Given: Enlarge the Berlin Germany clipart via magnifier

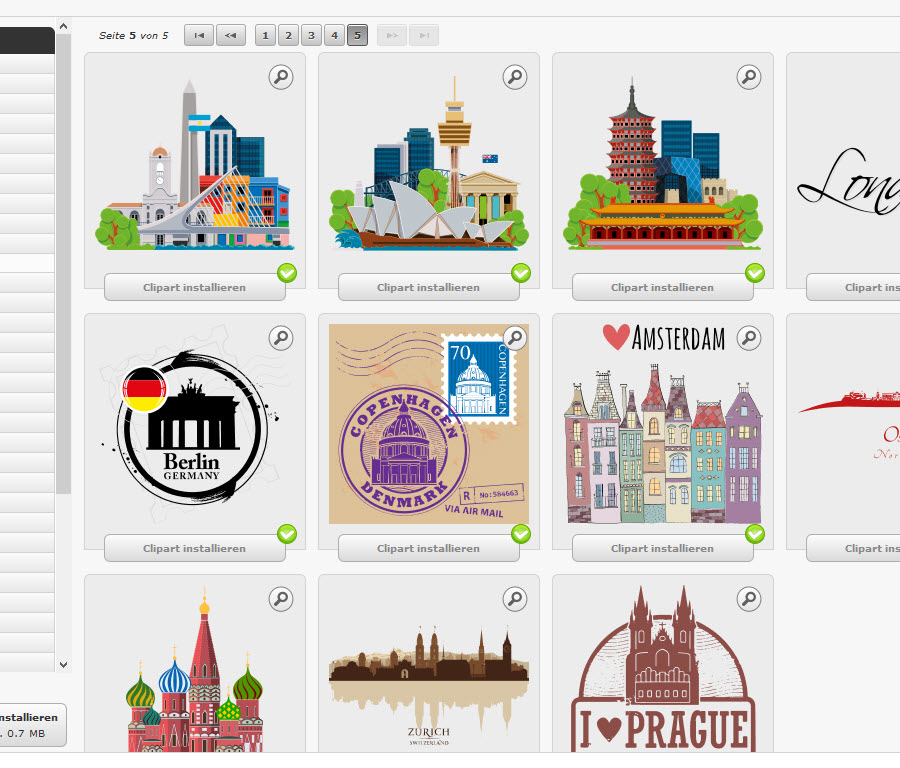Looking at the screenshot, I should point(281,338).
